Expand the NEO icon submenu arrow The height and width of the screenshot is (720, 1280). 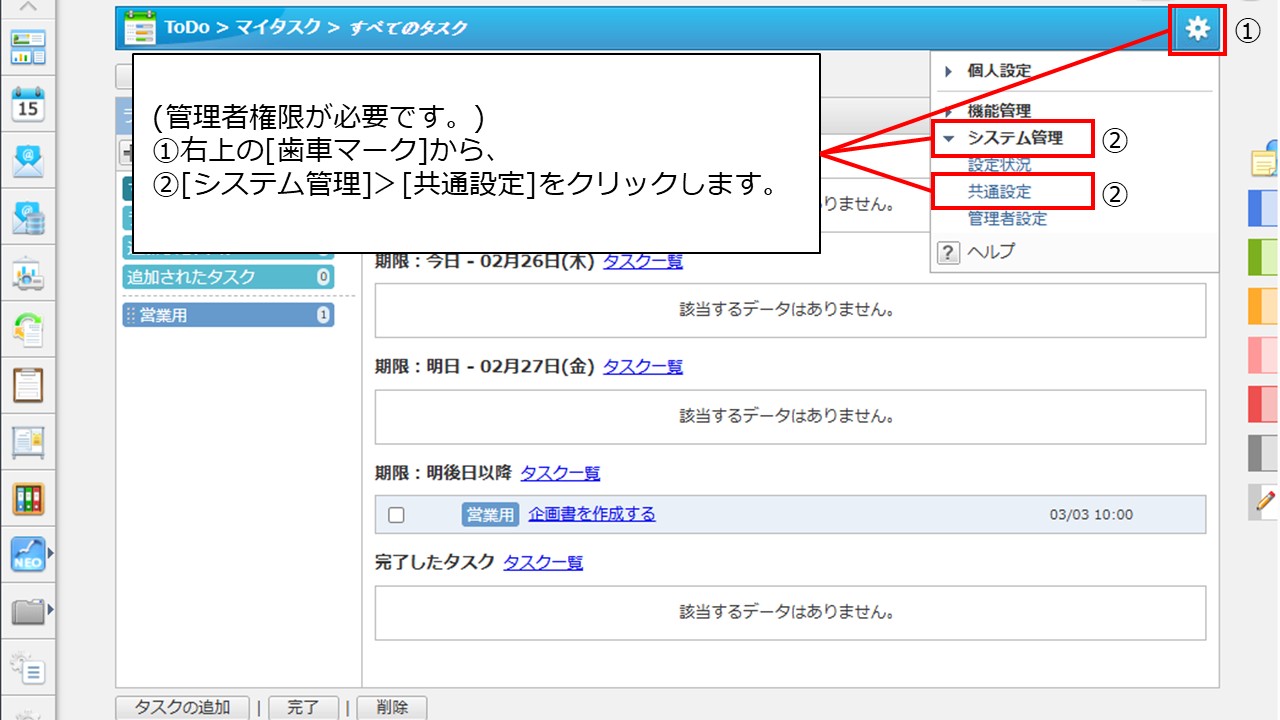click(x=51, y=554)
